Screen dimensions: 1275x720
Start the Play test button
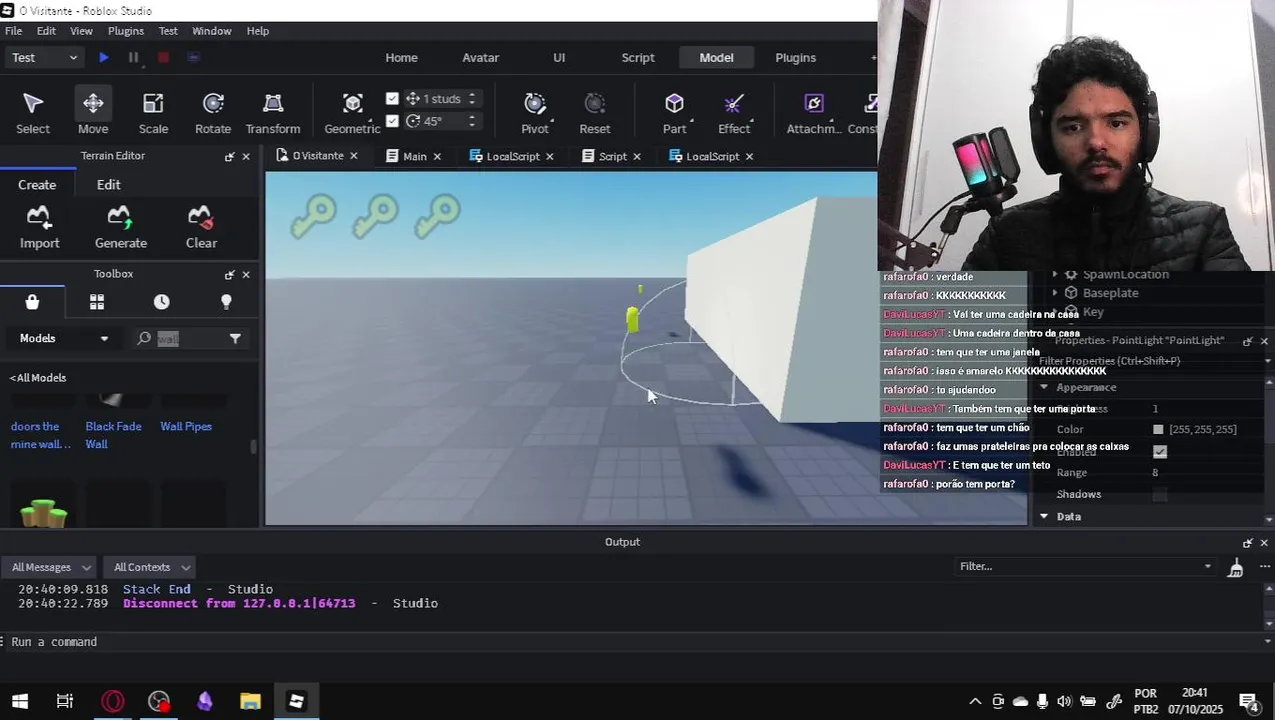click(104, 58)
